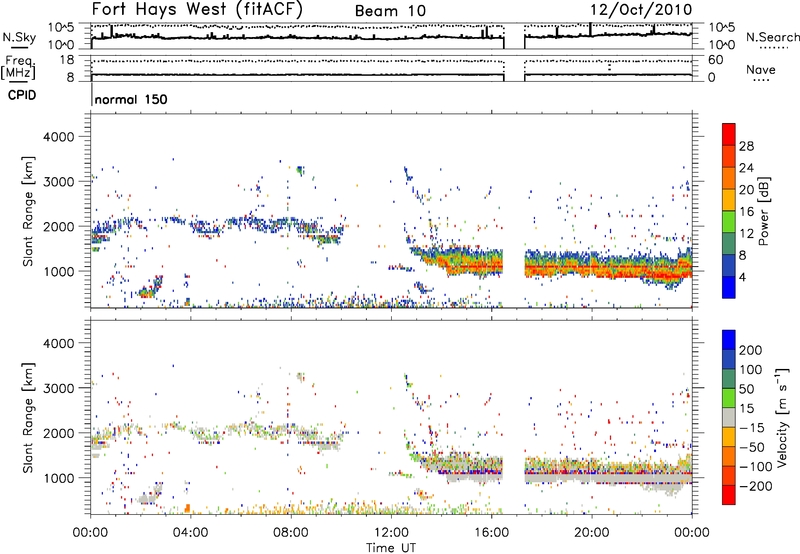Click the velocity colorbar value '200'
800x554 pixels.
(751, 350)
